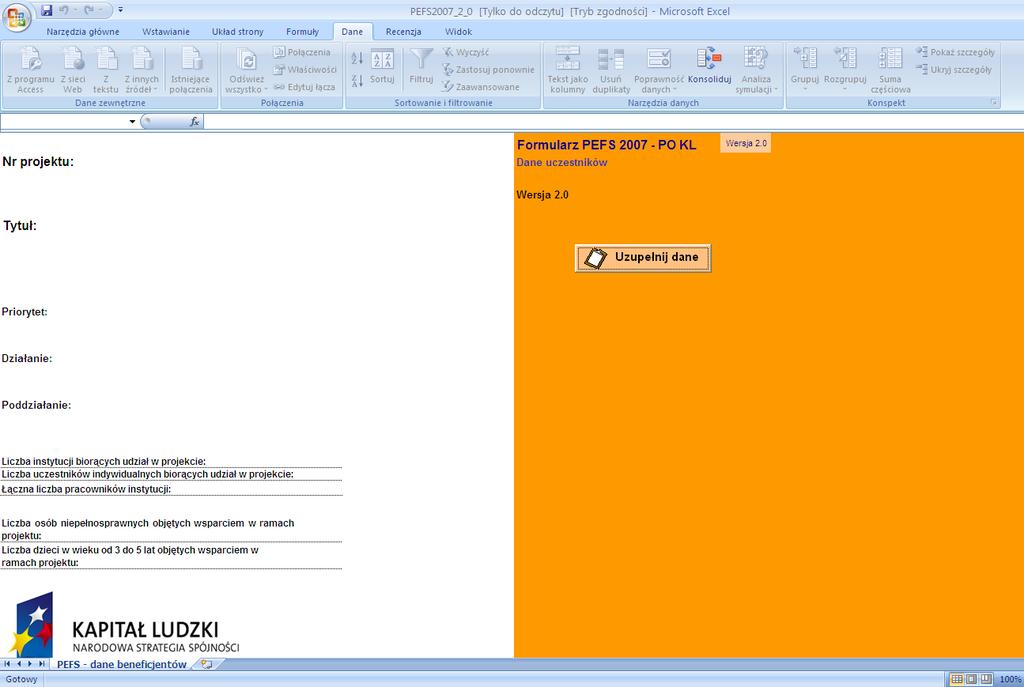Switch to Page Layout view in status bar

(x=971, y=679)
